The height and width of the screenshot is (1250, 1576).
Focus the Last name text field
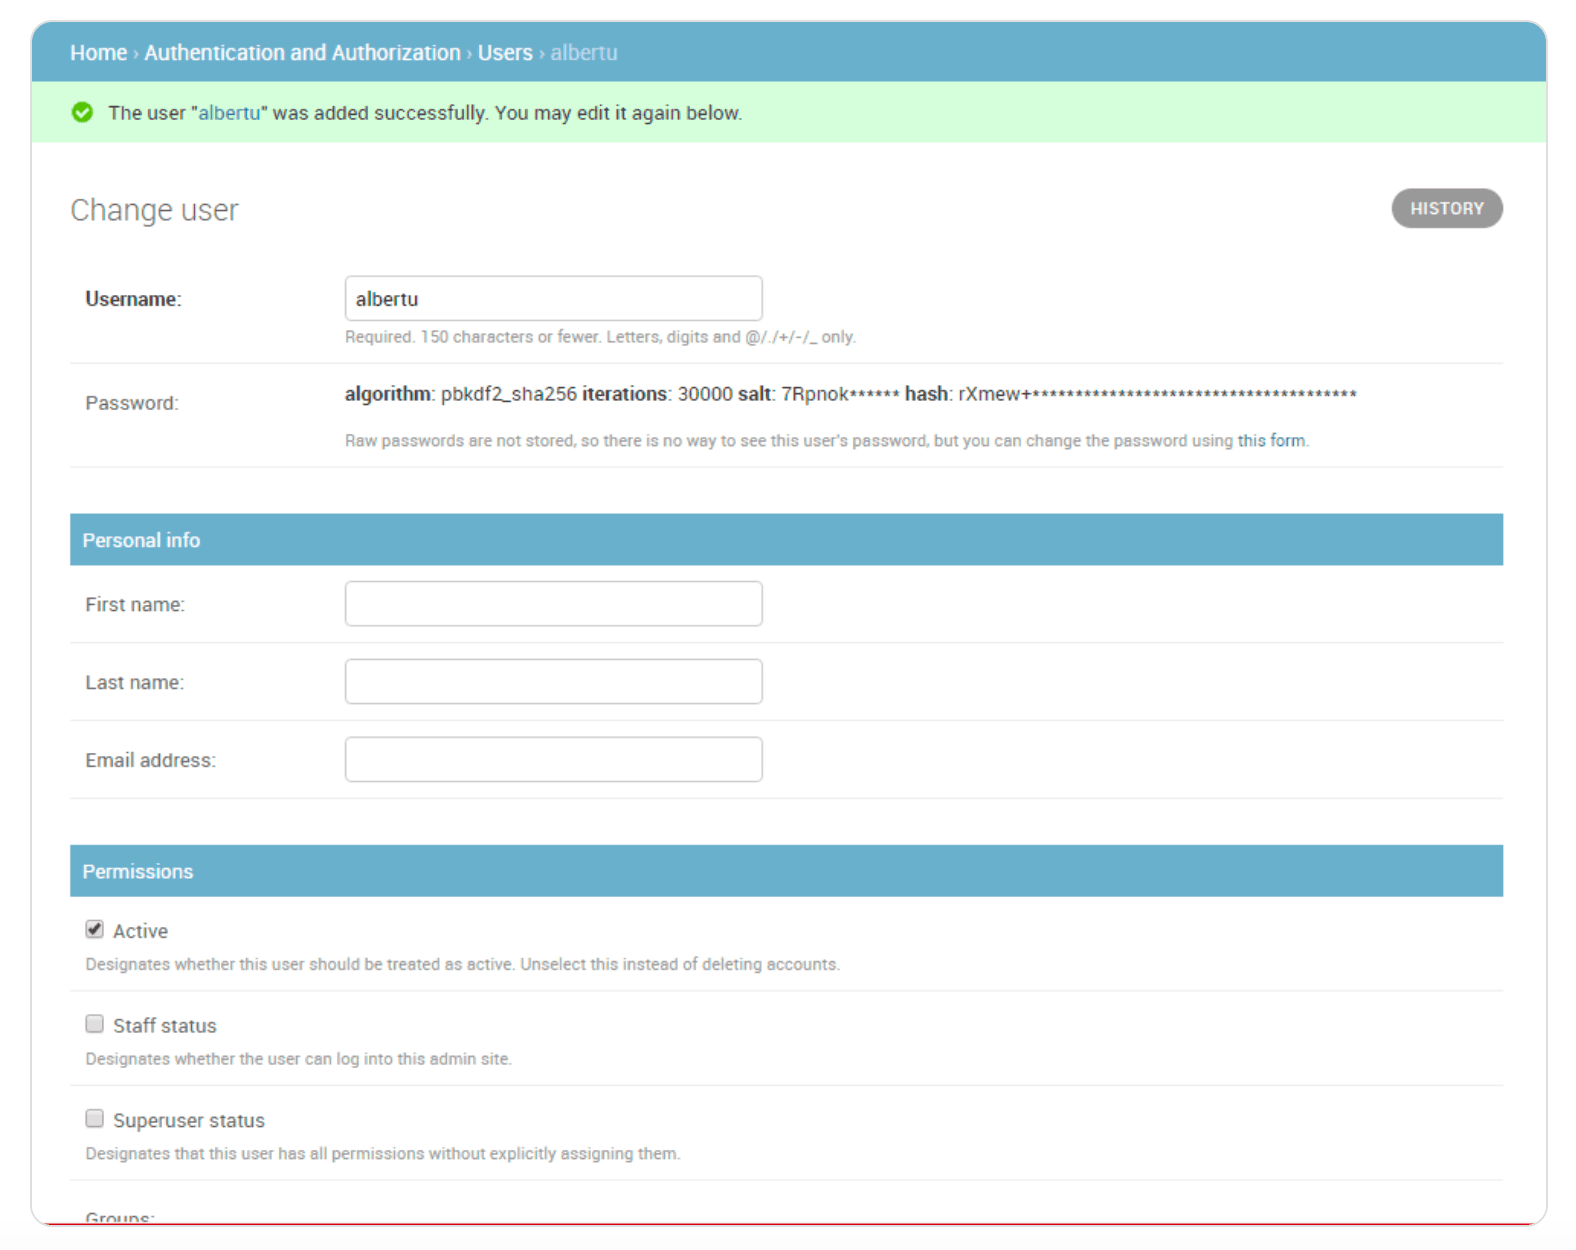(x=553, y=682)
